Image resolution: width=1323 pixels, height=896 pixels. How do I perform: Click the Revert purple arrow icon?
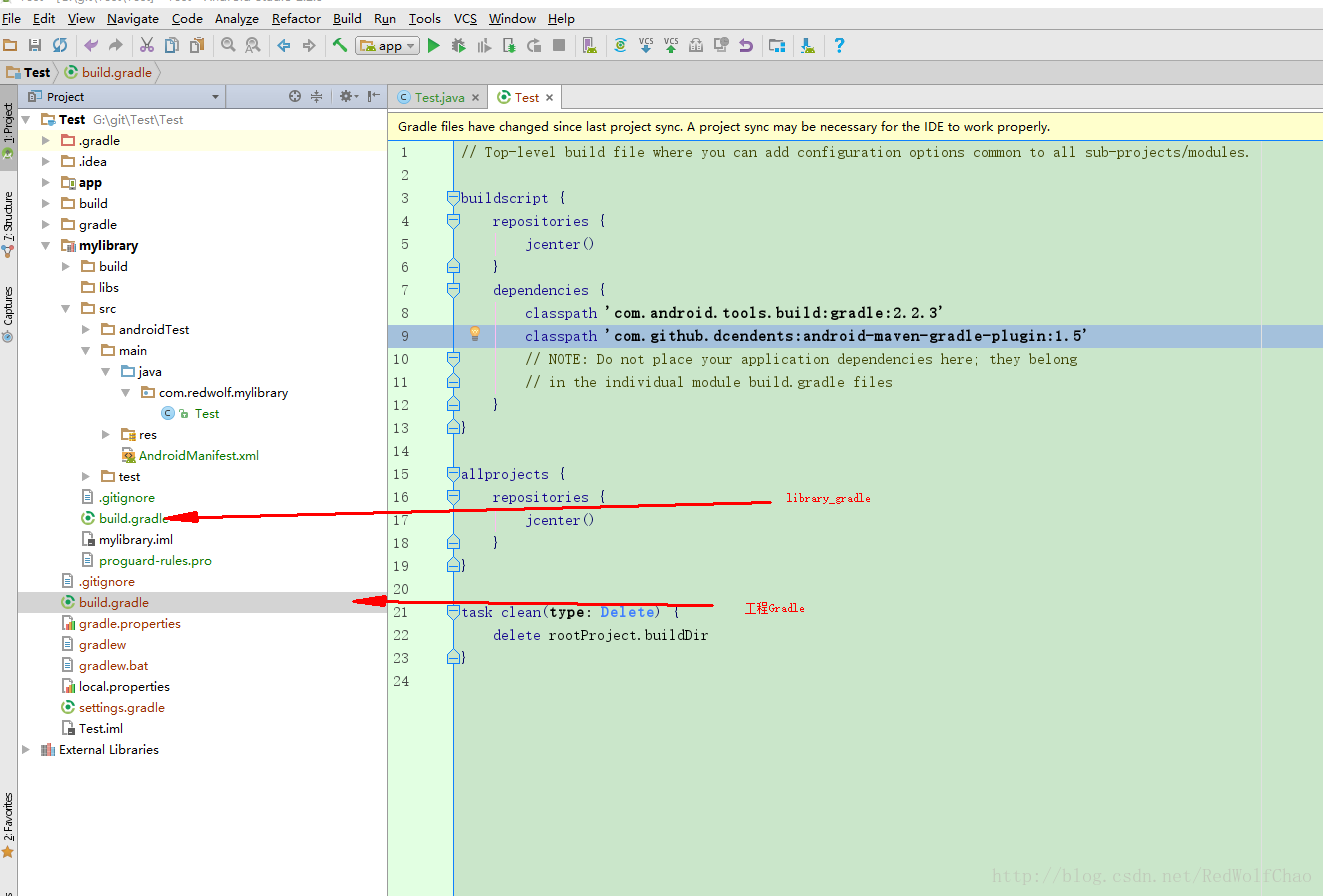coord(746,45)
